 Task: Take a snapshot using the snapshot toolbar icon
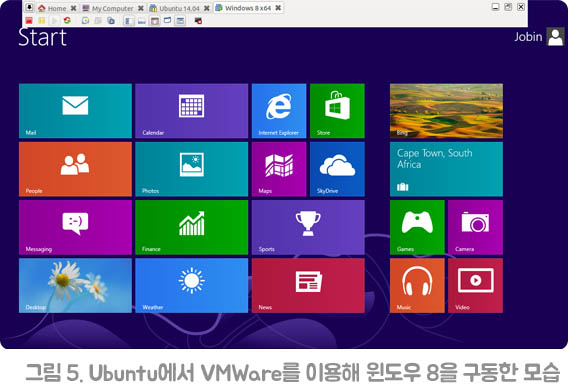[x=85, y=21]
